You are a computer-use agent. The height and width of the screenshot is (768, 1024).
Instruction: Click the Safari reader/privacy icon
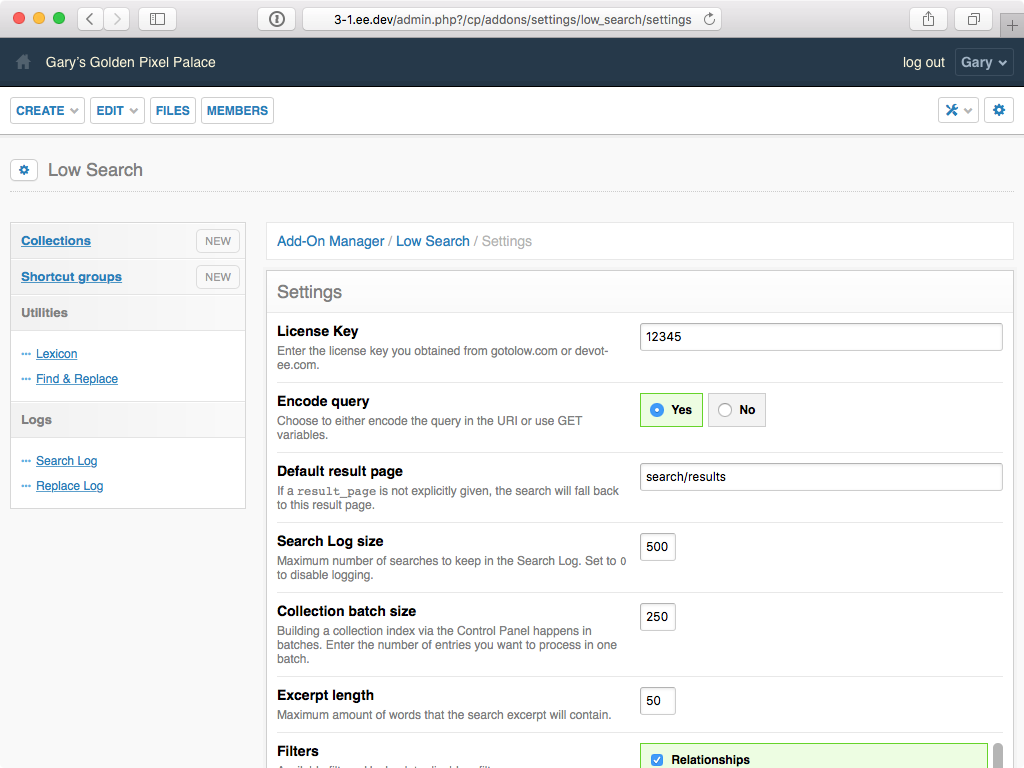click(x=277, y=19)
